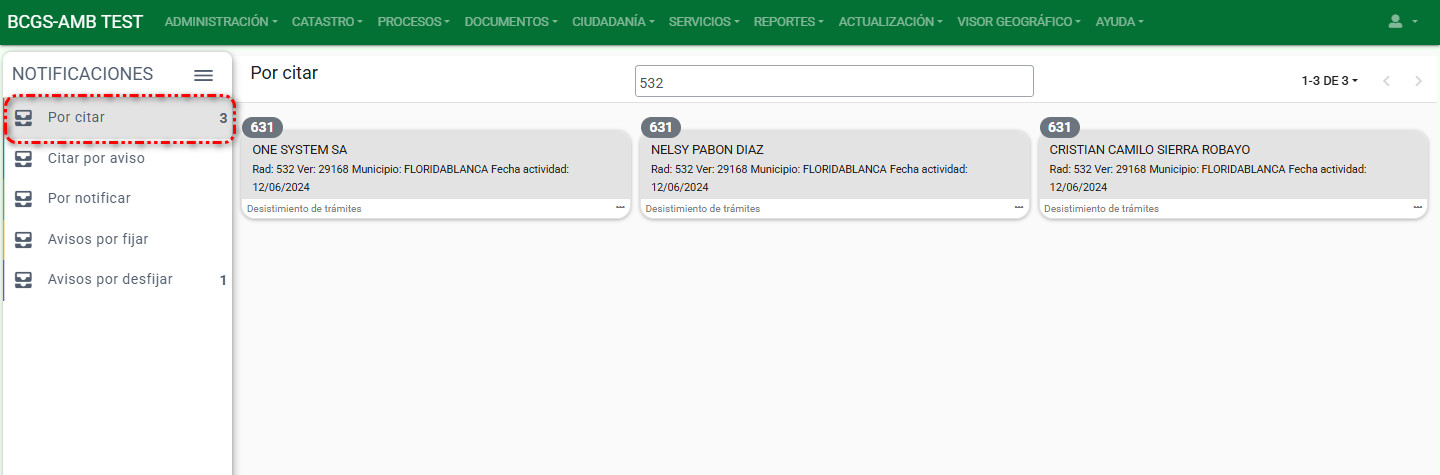
Task: Open options ellipsis on NELSY PABON DIAZ card
Action: pos(1019,207)
